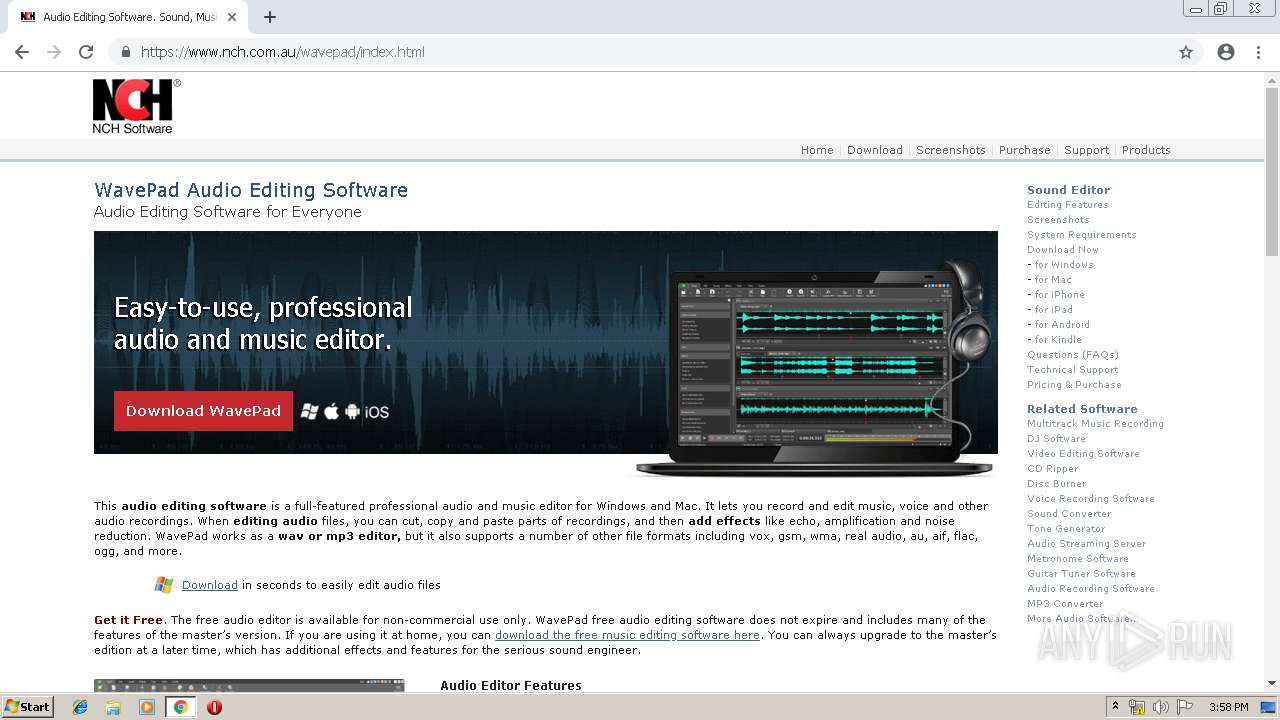
Task: Open the Screenshots navigation item
Action: point(951,150)
